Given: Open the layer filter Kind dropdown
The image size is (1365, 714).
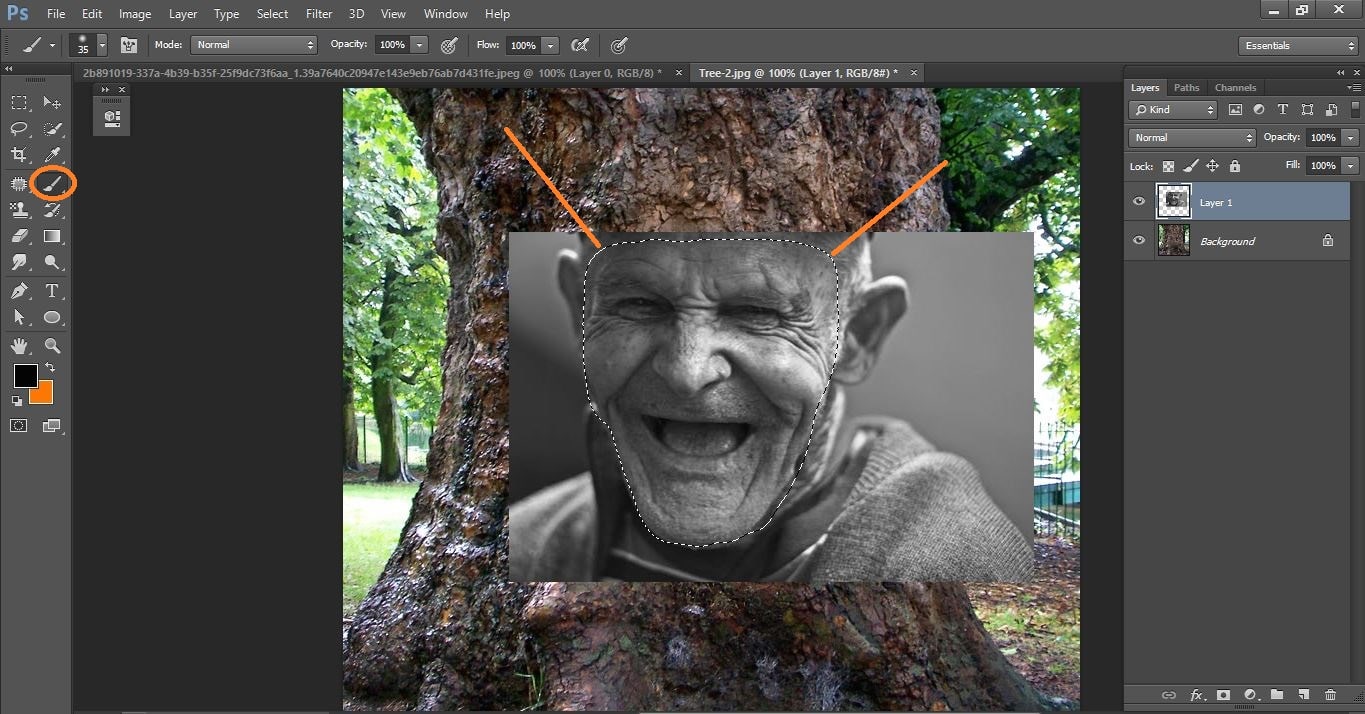Looking at the screenshot, I should (x=1172, y=109).
